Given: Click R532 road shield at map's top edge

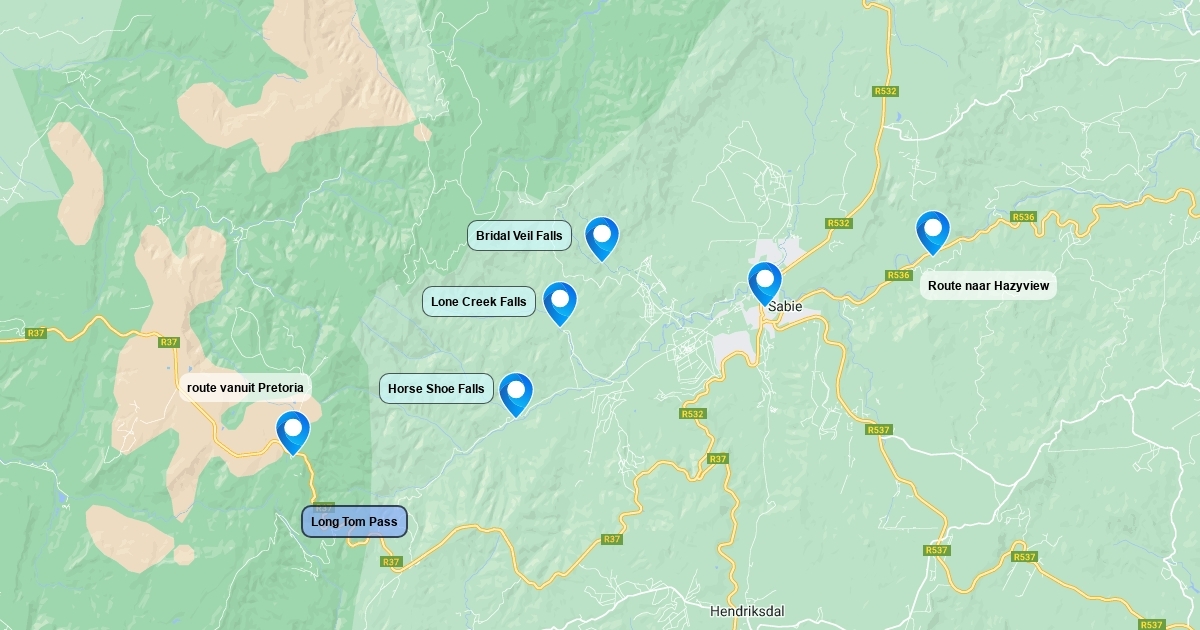Looking at the screenshot, I should 885,91.
